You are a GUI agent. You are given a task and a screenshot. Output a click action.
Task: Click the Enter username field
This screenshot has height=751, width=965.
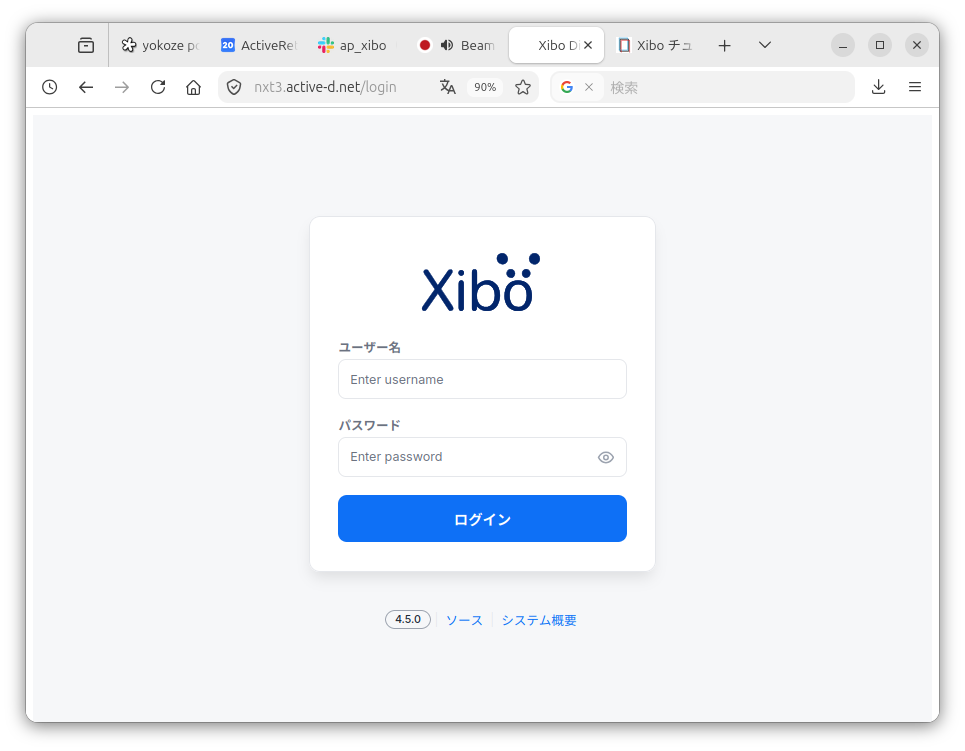click(x=482, y=379)
